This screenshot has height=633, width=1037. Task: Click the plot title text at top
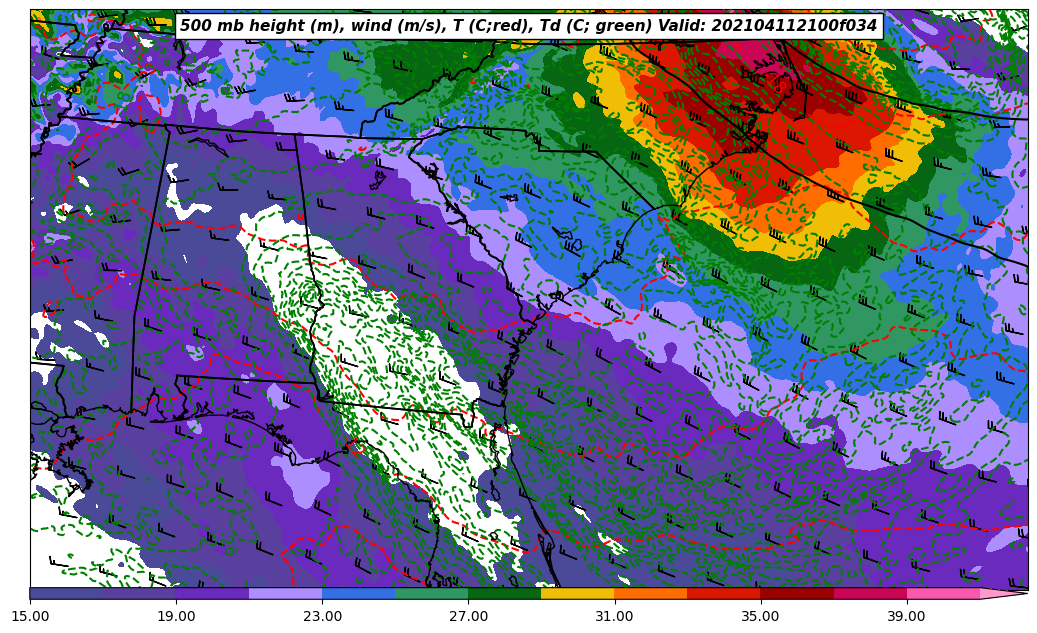(x=528, y=26)
